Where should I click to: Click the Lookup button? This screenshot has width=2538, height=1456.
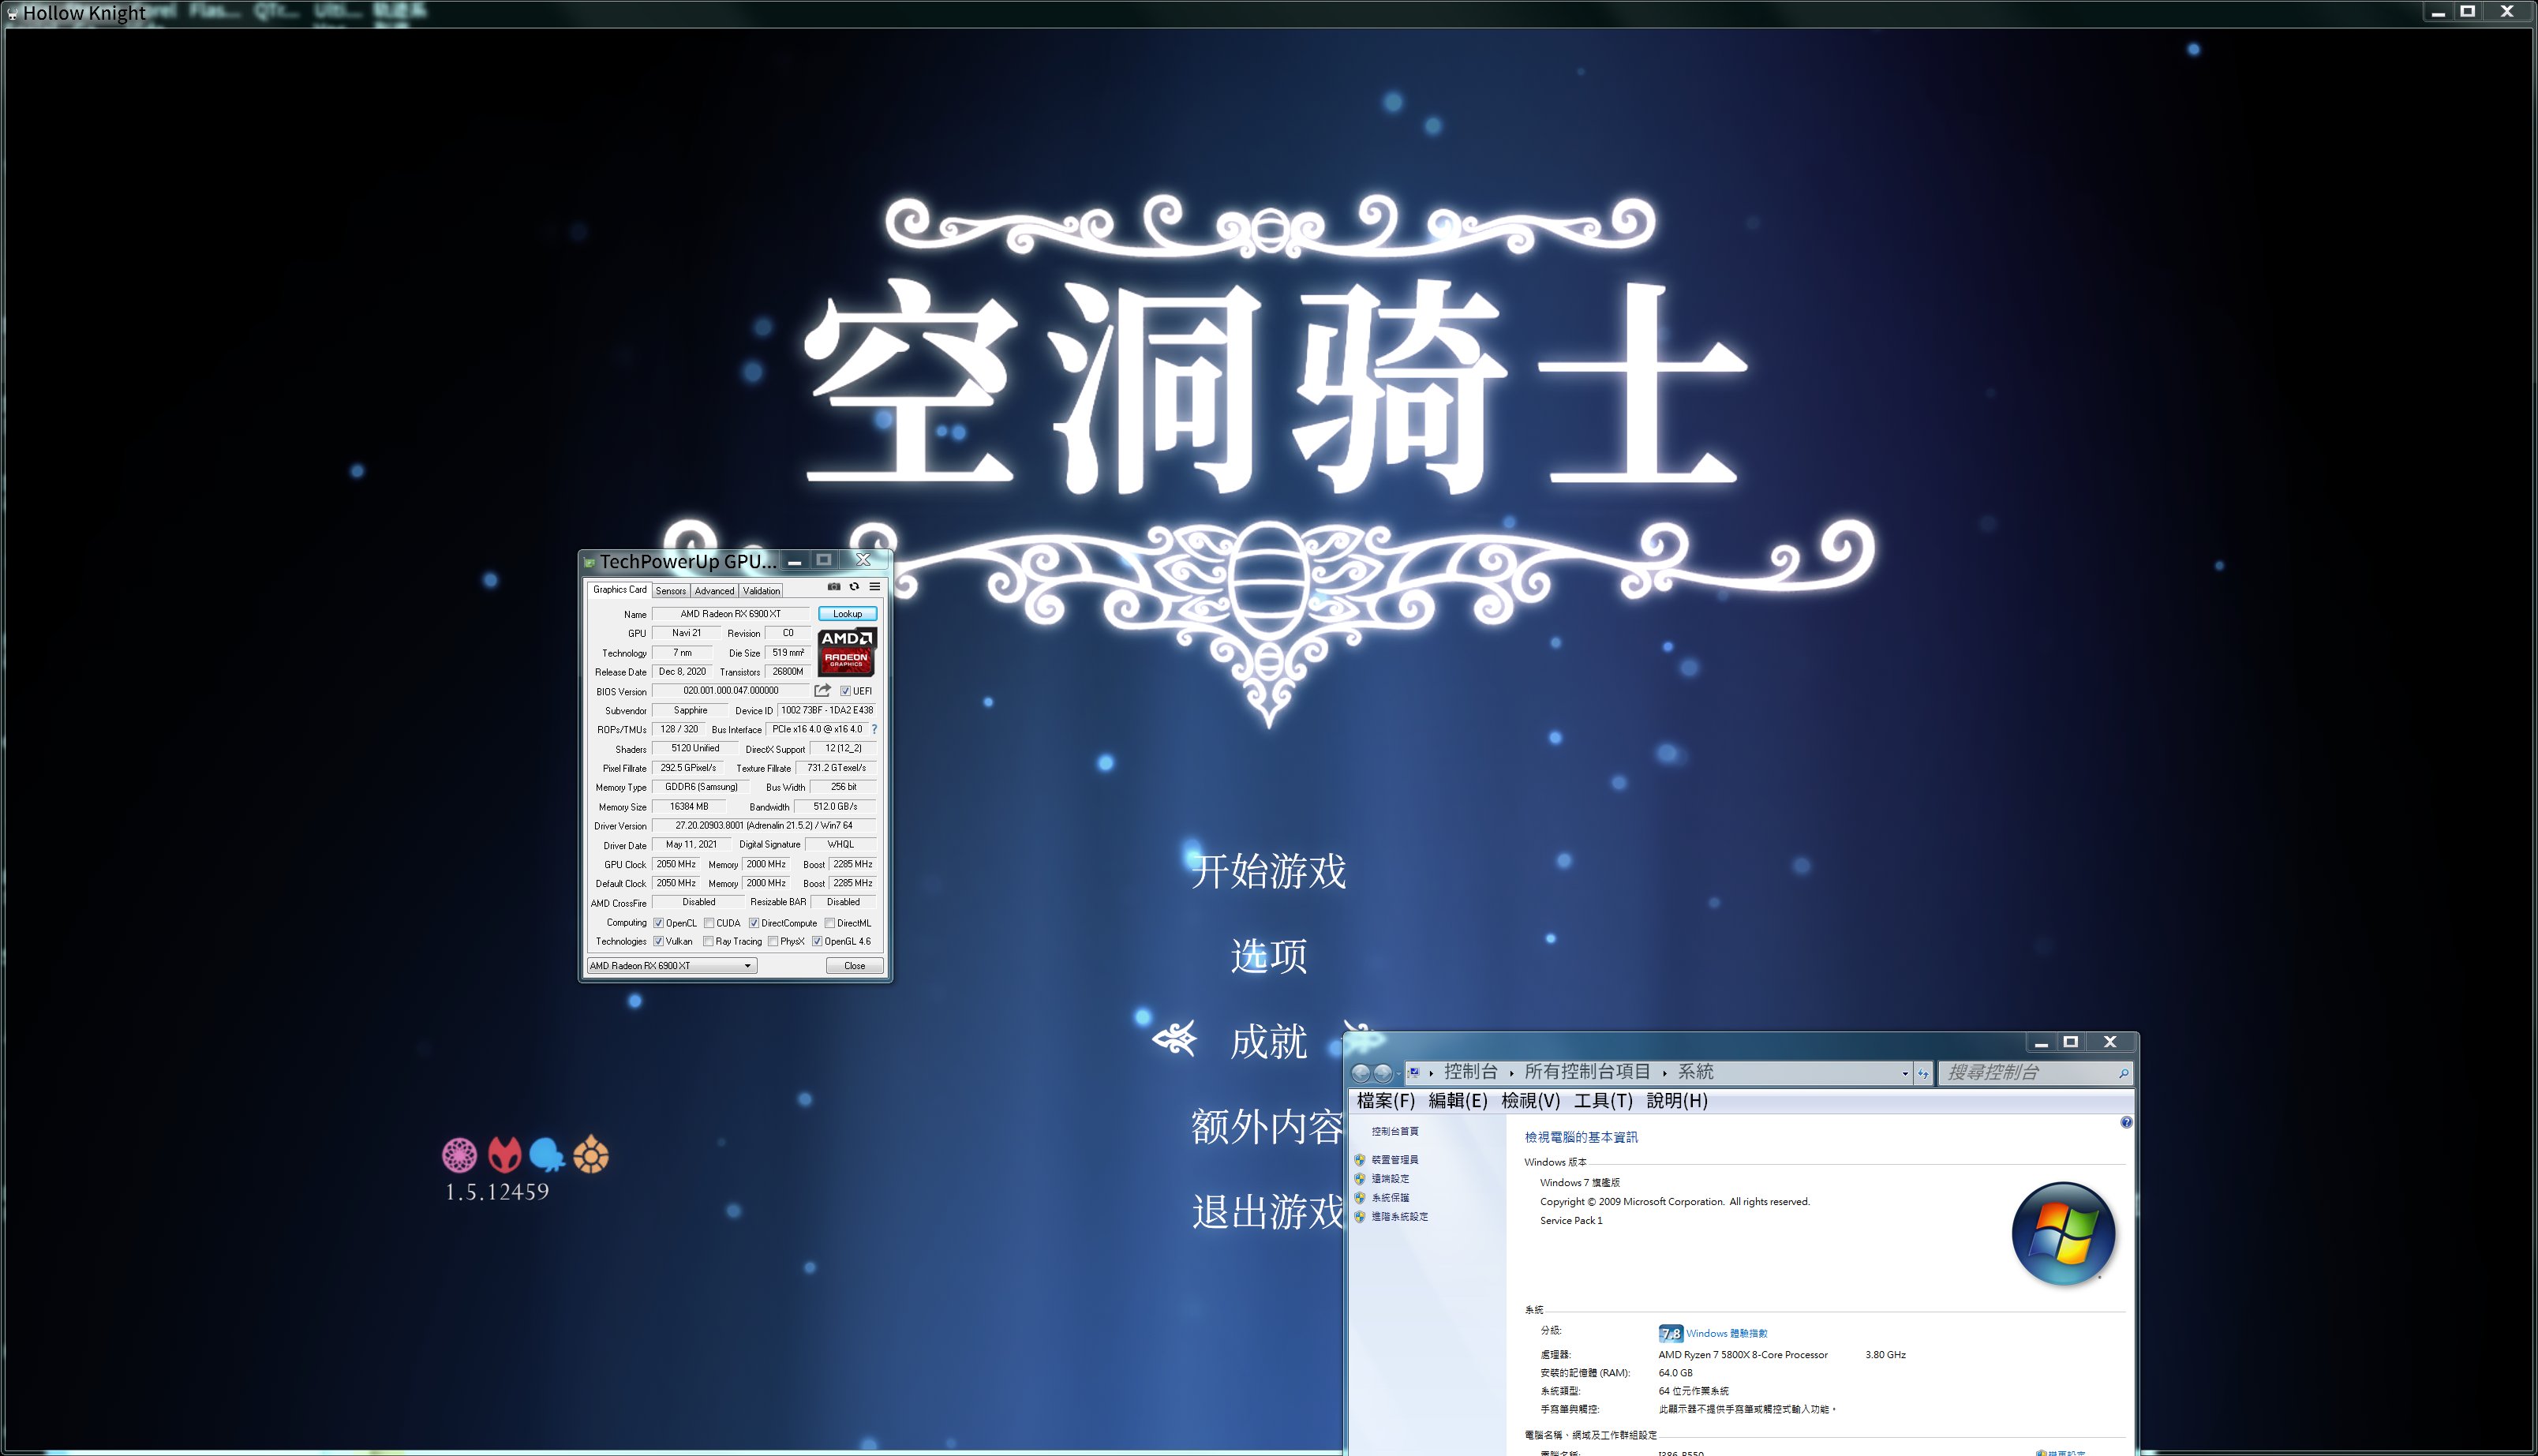[x=847, y=614]
